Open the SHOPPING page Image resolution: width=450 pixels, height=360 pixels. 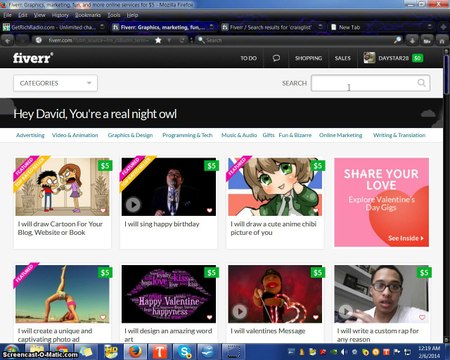308,58
